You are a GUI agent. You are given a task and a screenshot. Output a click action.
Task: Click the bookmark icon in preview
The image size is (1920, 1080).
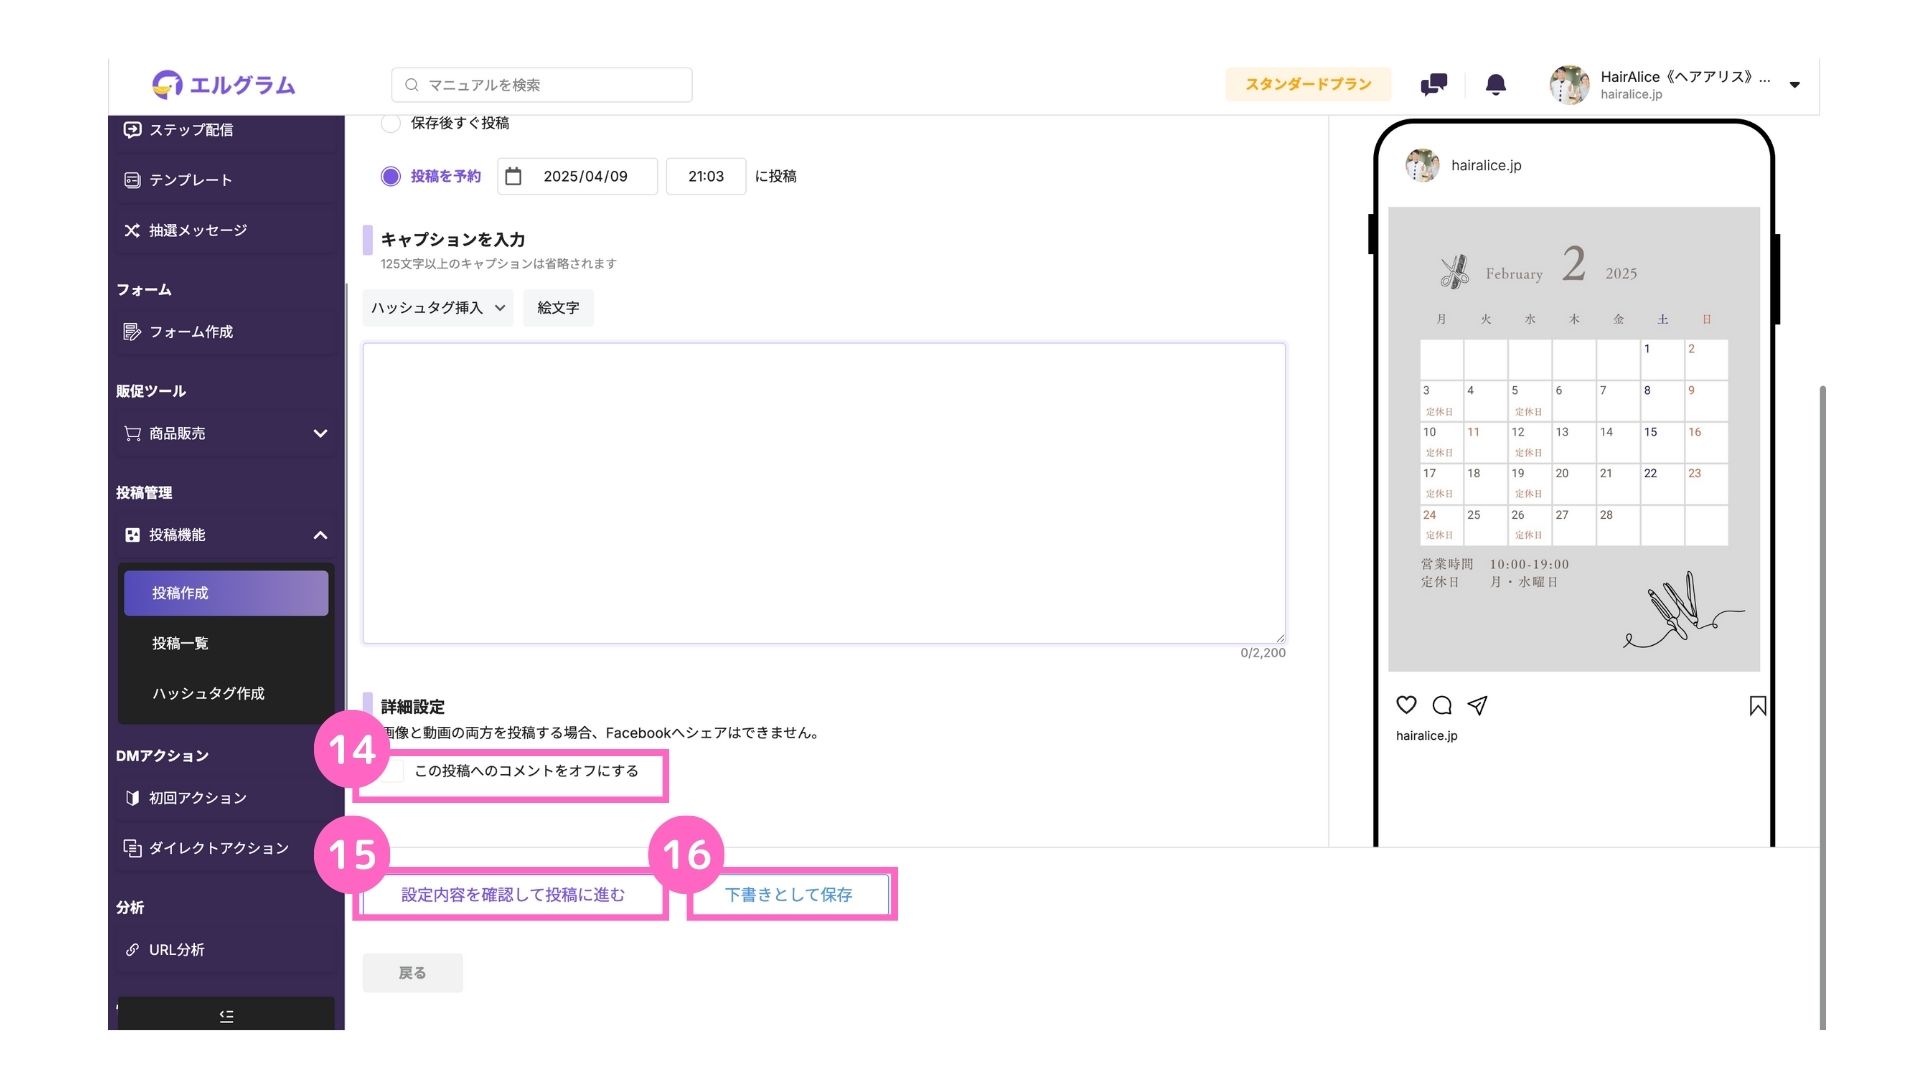[x=1757, y=706]
